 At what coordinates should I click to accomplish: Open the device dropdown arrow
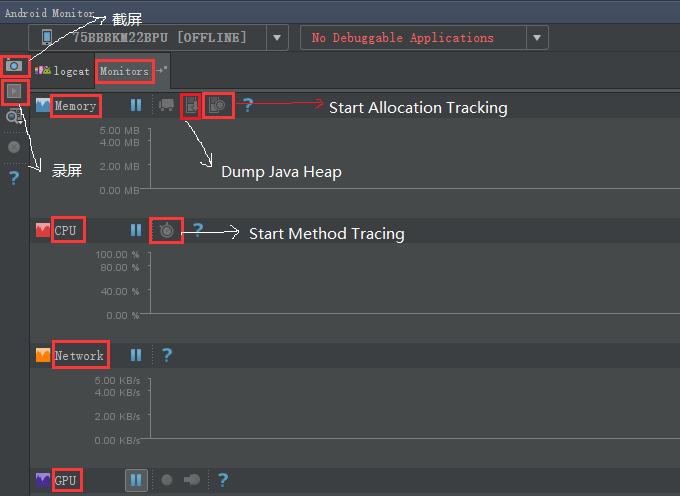(x=277, y=38)
